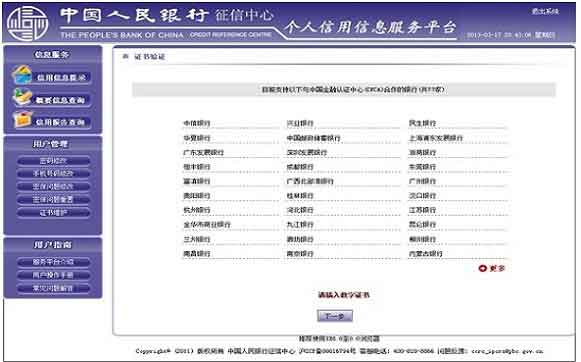Open 证书维护 certificate maintenance
This screenshot has height=362, width=581.
[53, 213]
